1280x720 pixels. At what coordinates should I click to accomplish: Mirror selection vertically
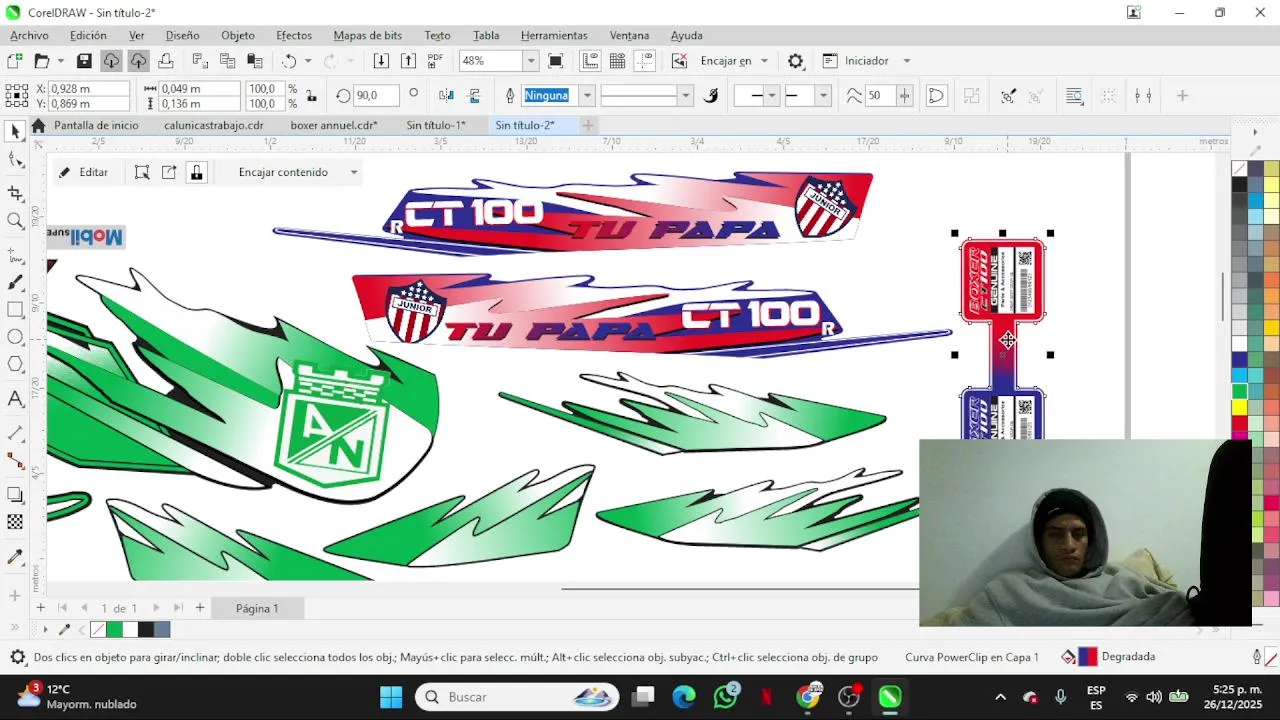474,96
